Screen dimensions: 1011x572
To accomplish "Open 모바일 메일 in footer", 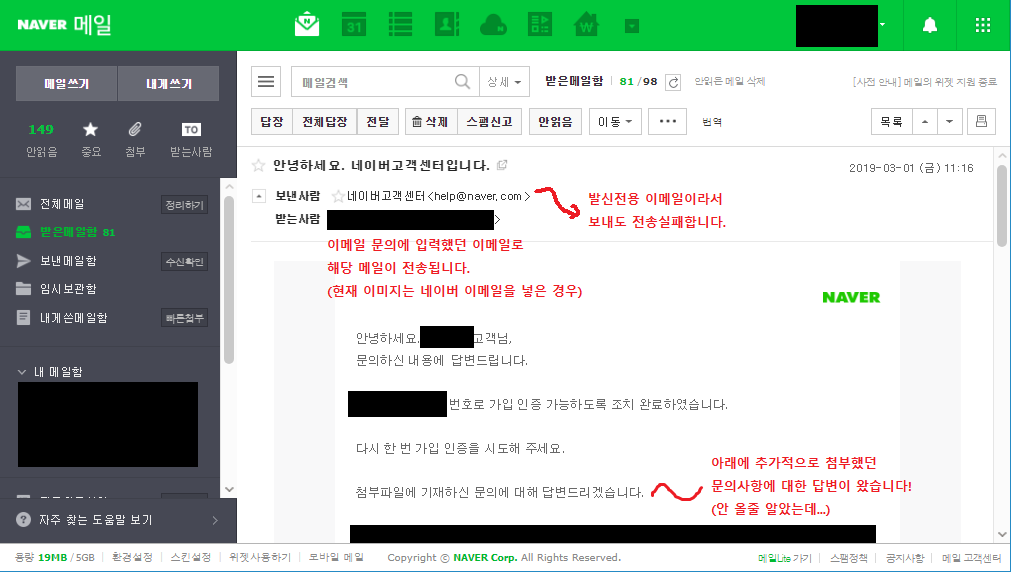I will (x=336, y=557).
